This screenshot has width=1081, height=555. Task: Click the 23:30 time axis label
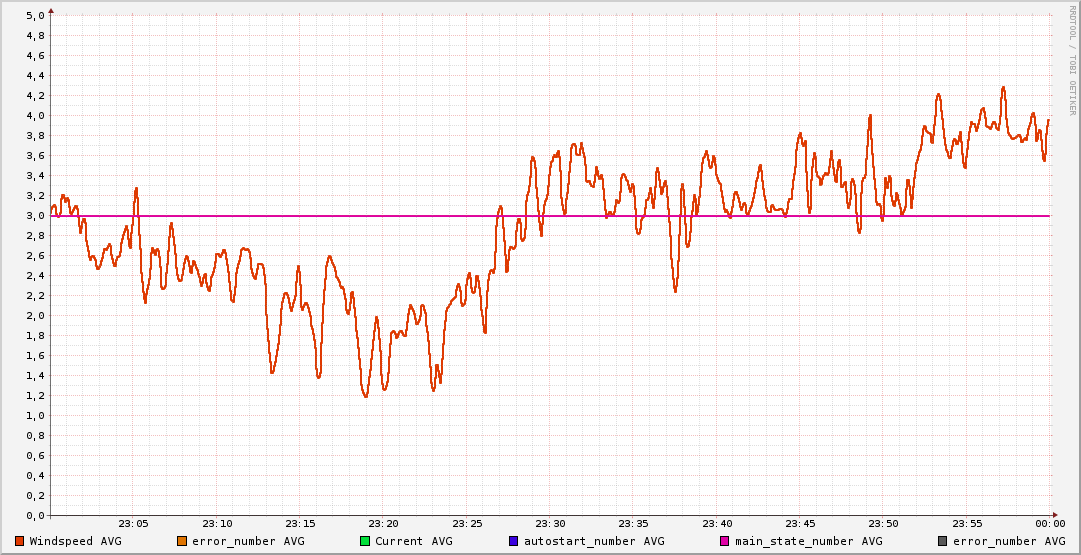550,523
